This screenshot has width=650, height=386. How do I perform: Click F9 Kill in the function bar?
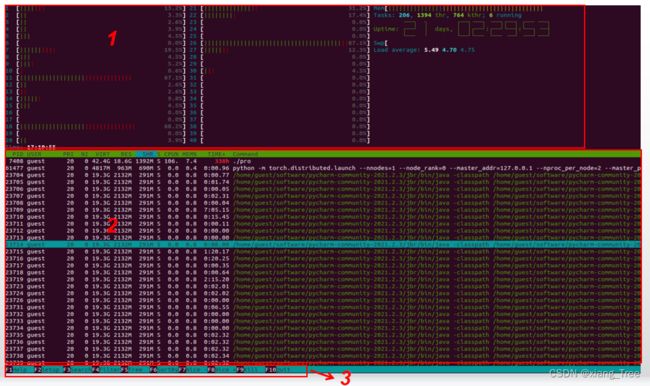(x=250, y=369)
